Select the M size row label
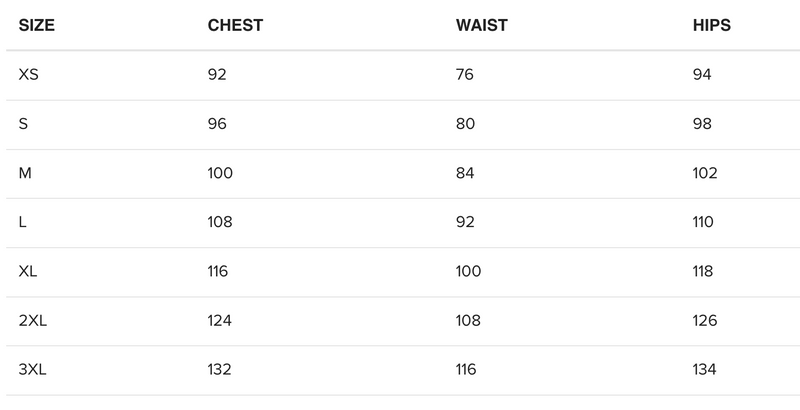 (x=25, y=173)
